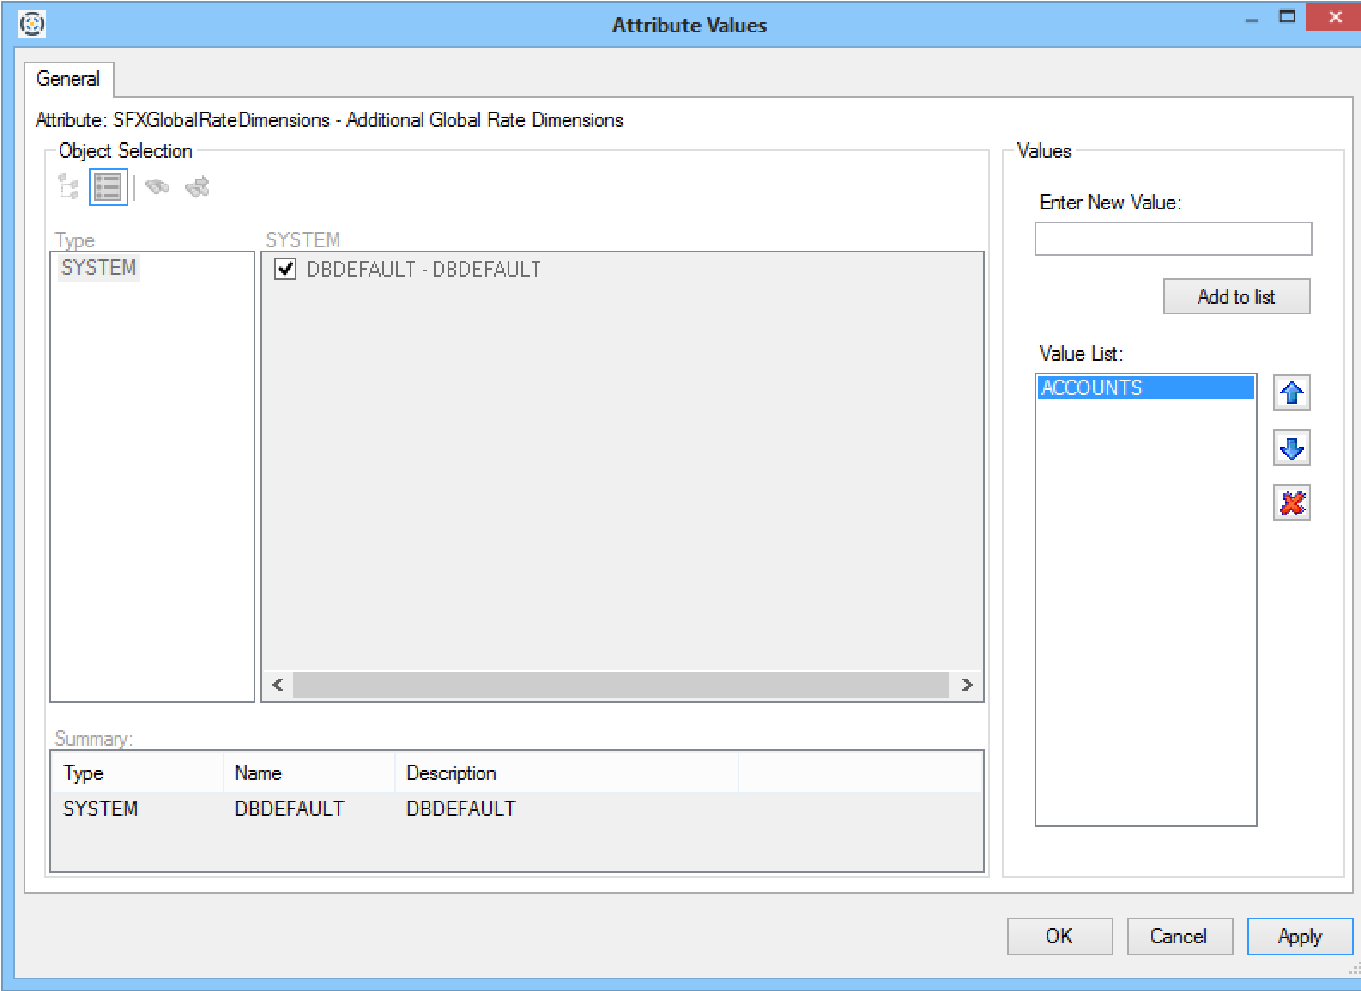Click the find next binoculars icon
The height and width of the screenshot is (991, 1361).
[197, 187]
